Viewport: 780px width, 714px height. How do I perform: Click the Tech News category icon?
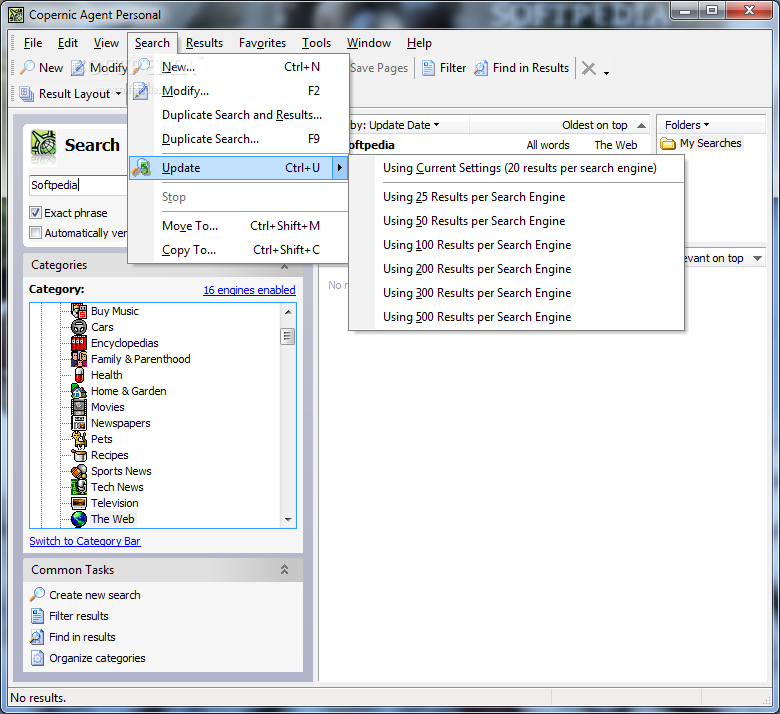pos(79,487)
